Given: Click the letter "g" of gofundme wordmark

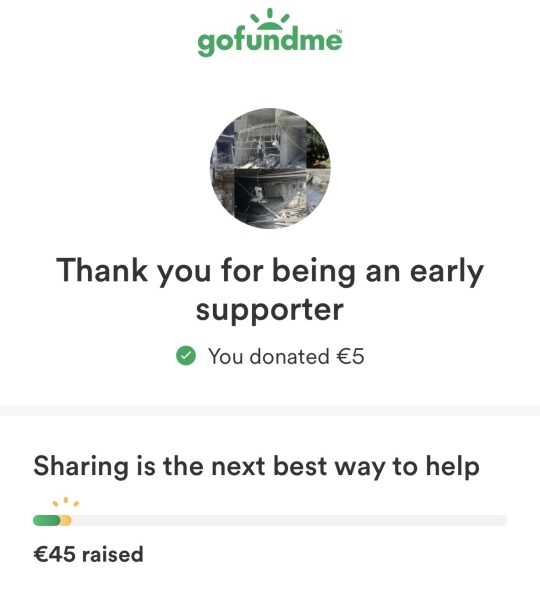Looking at the screenshot, I should pyautogui.click(x=207, y=44).
